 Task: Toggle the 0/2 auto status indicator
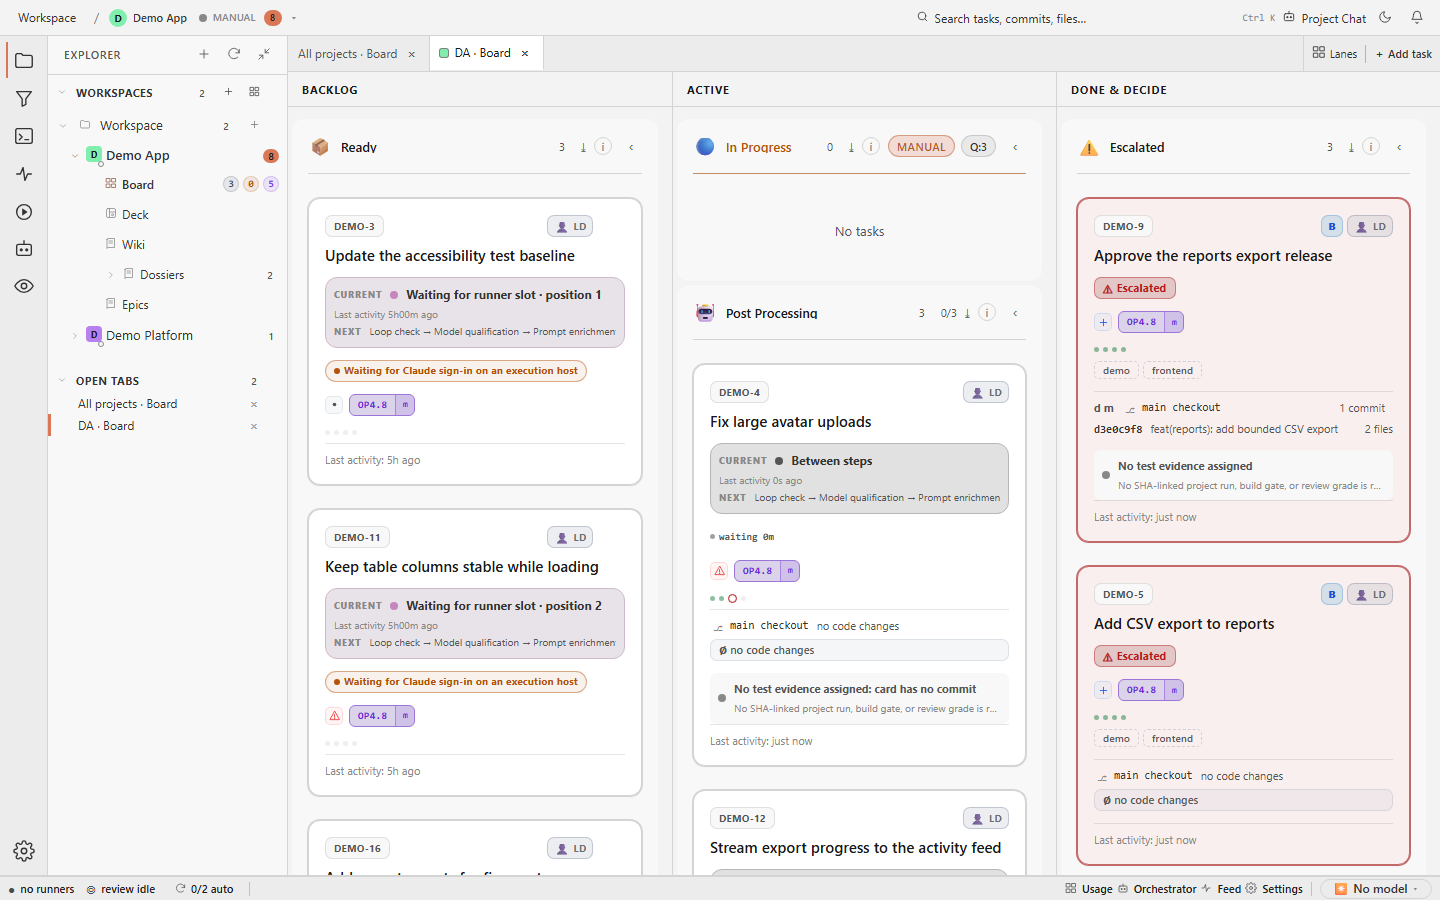[205, 889]
